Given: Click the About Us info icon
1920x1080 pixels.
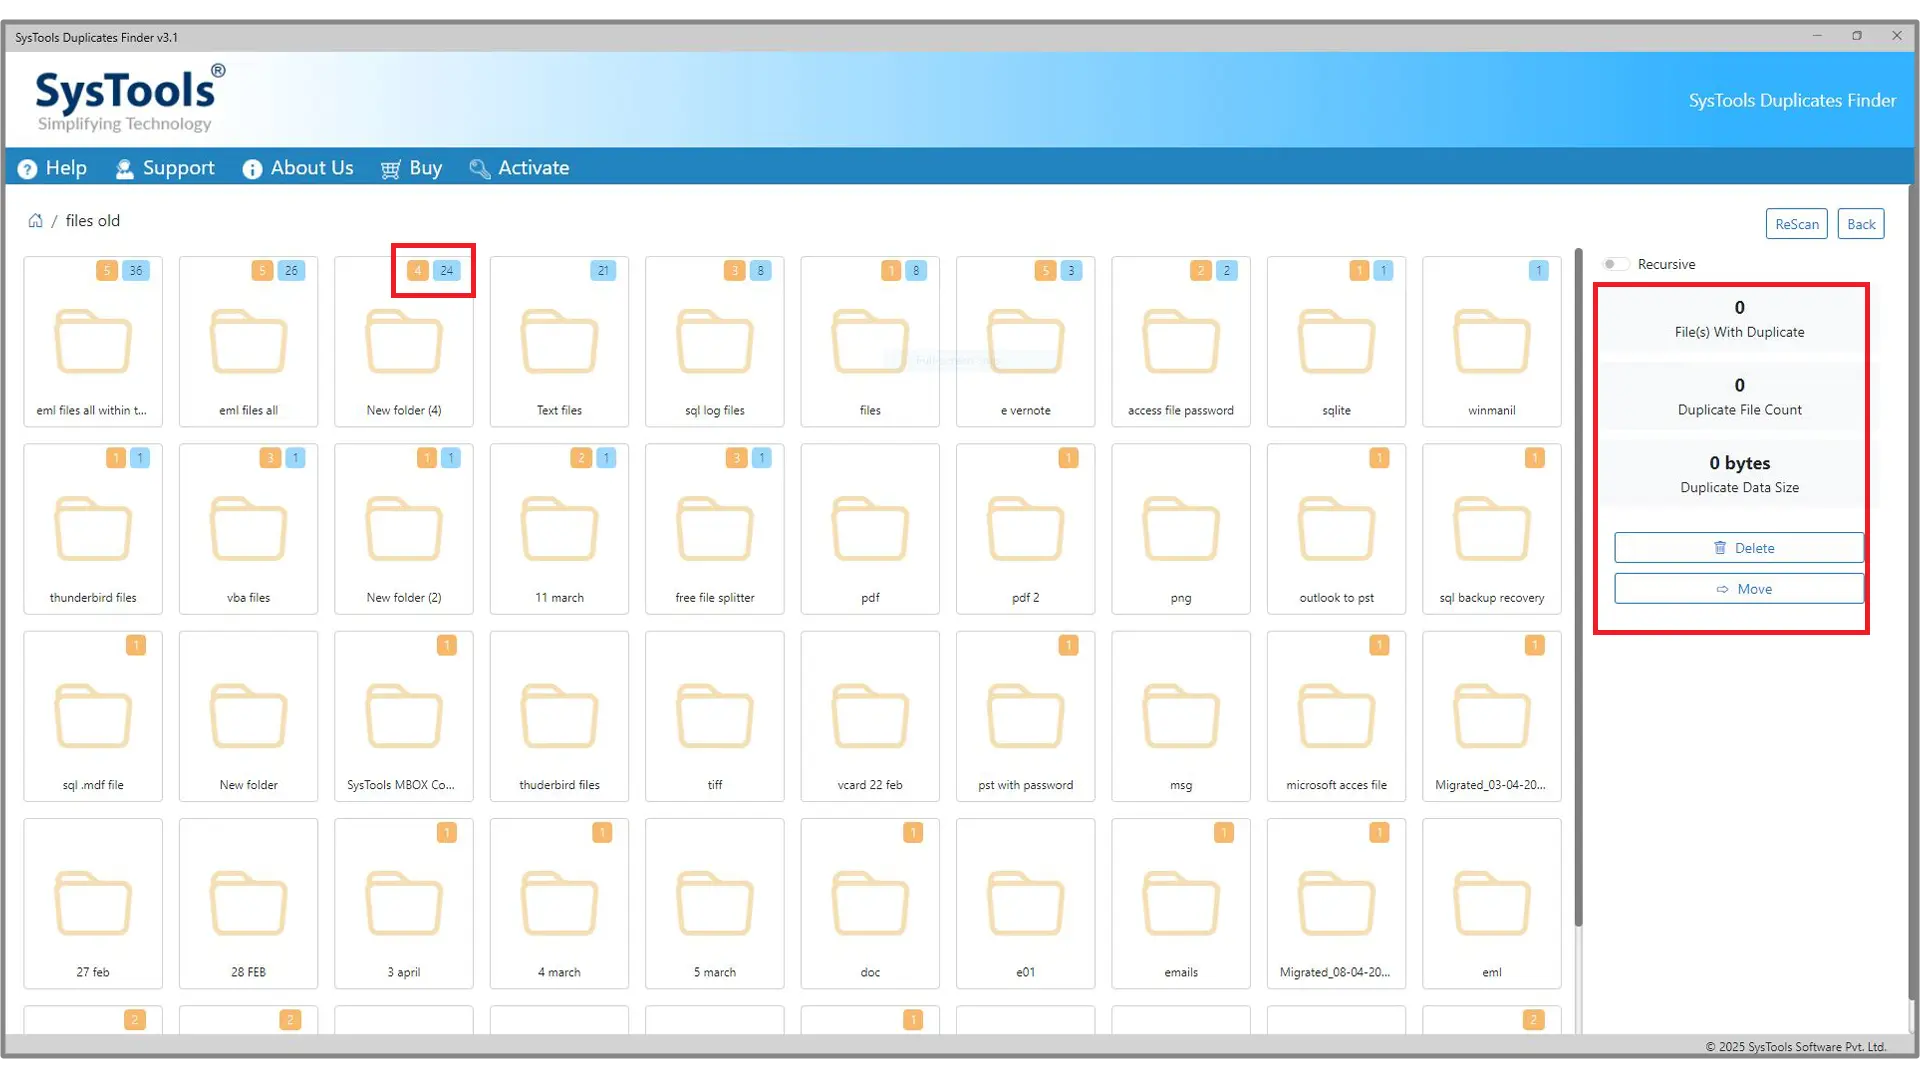Looking at the screenshot, I should click(x=252, y=169).
